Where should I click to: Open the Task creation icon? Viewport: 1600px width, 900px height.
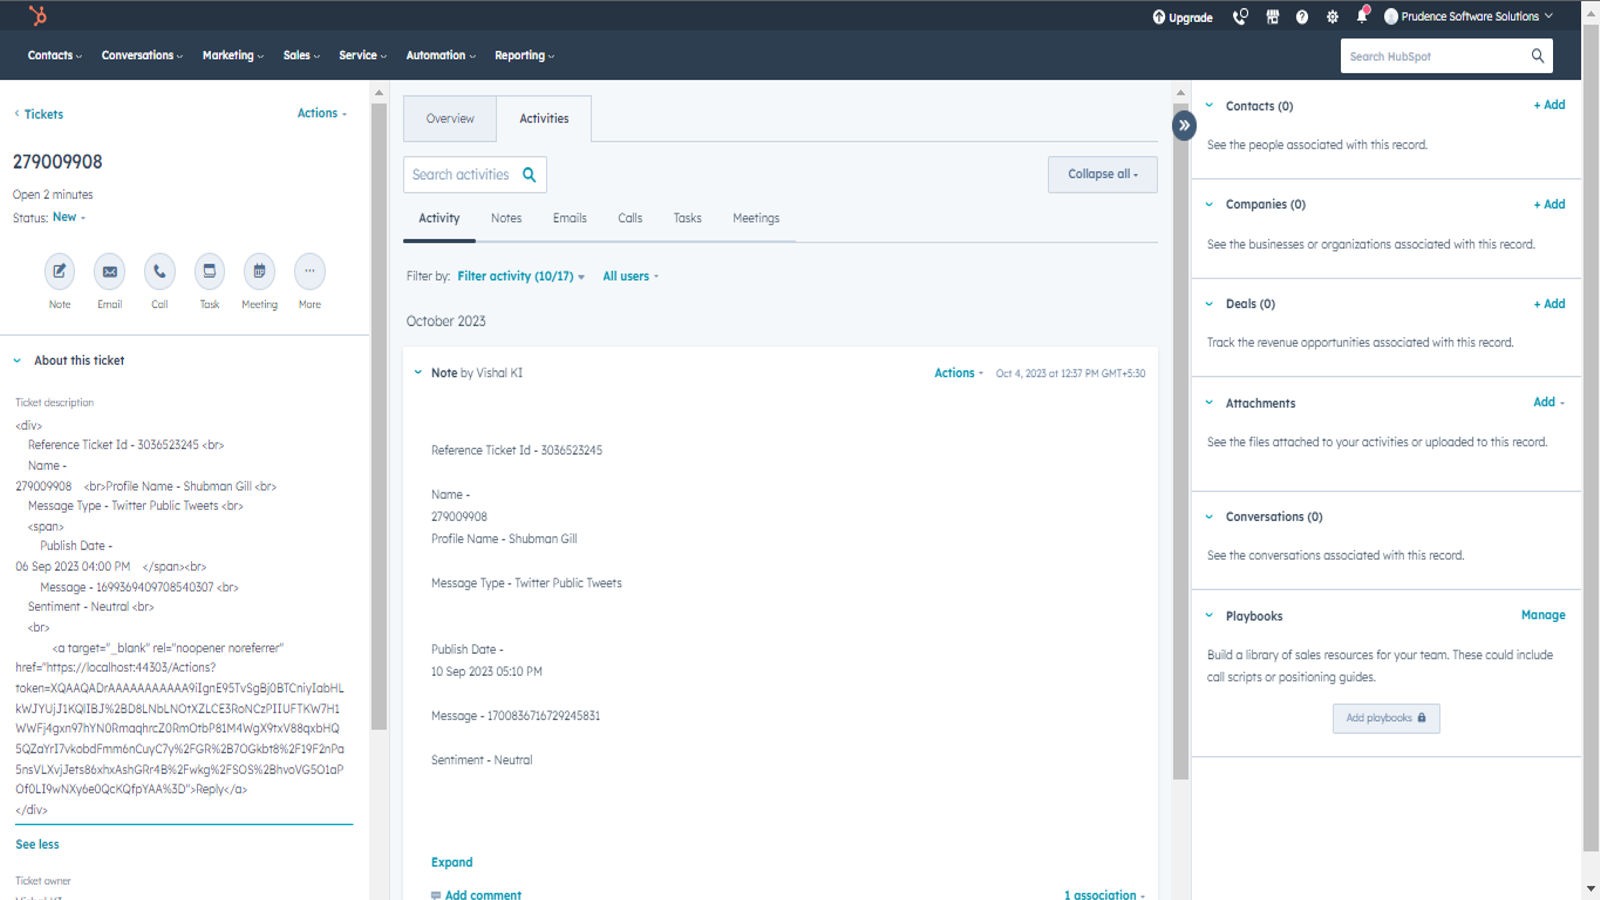(209, 271)
